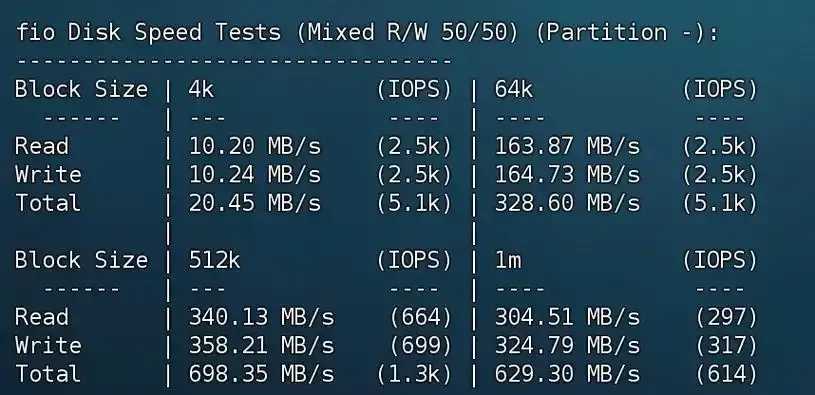Click the 20.45 MB/s 4k total value

[255, 203]
